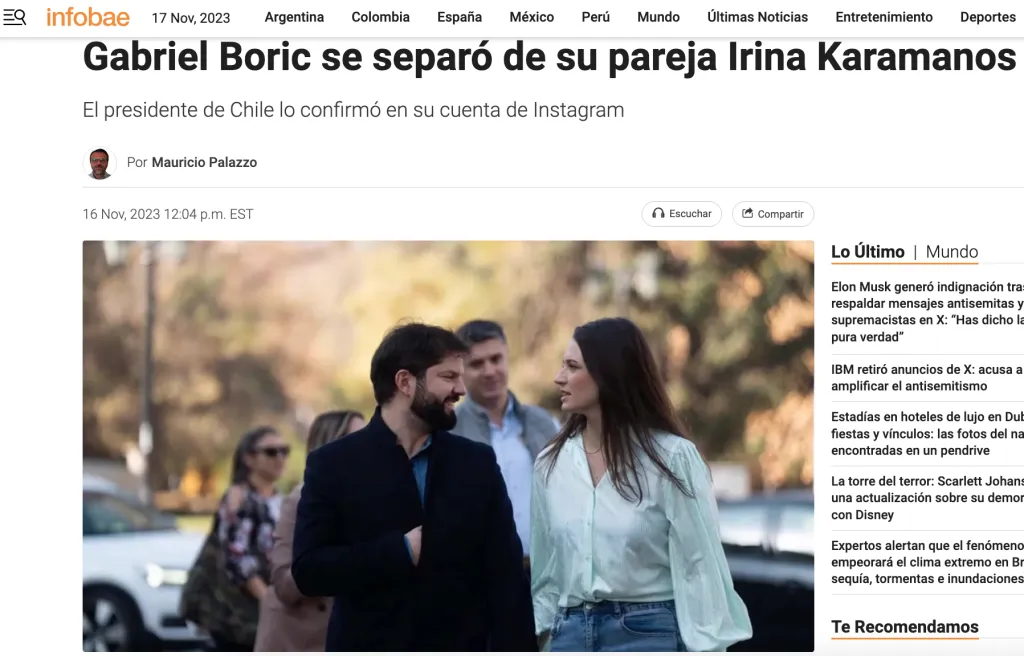The height and width of the screenshot is (656, 1024).
Task: Select the Lo Último tab
Action: coord(867,252)
